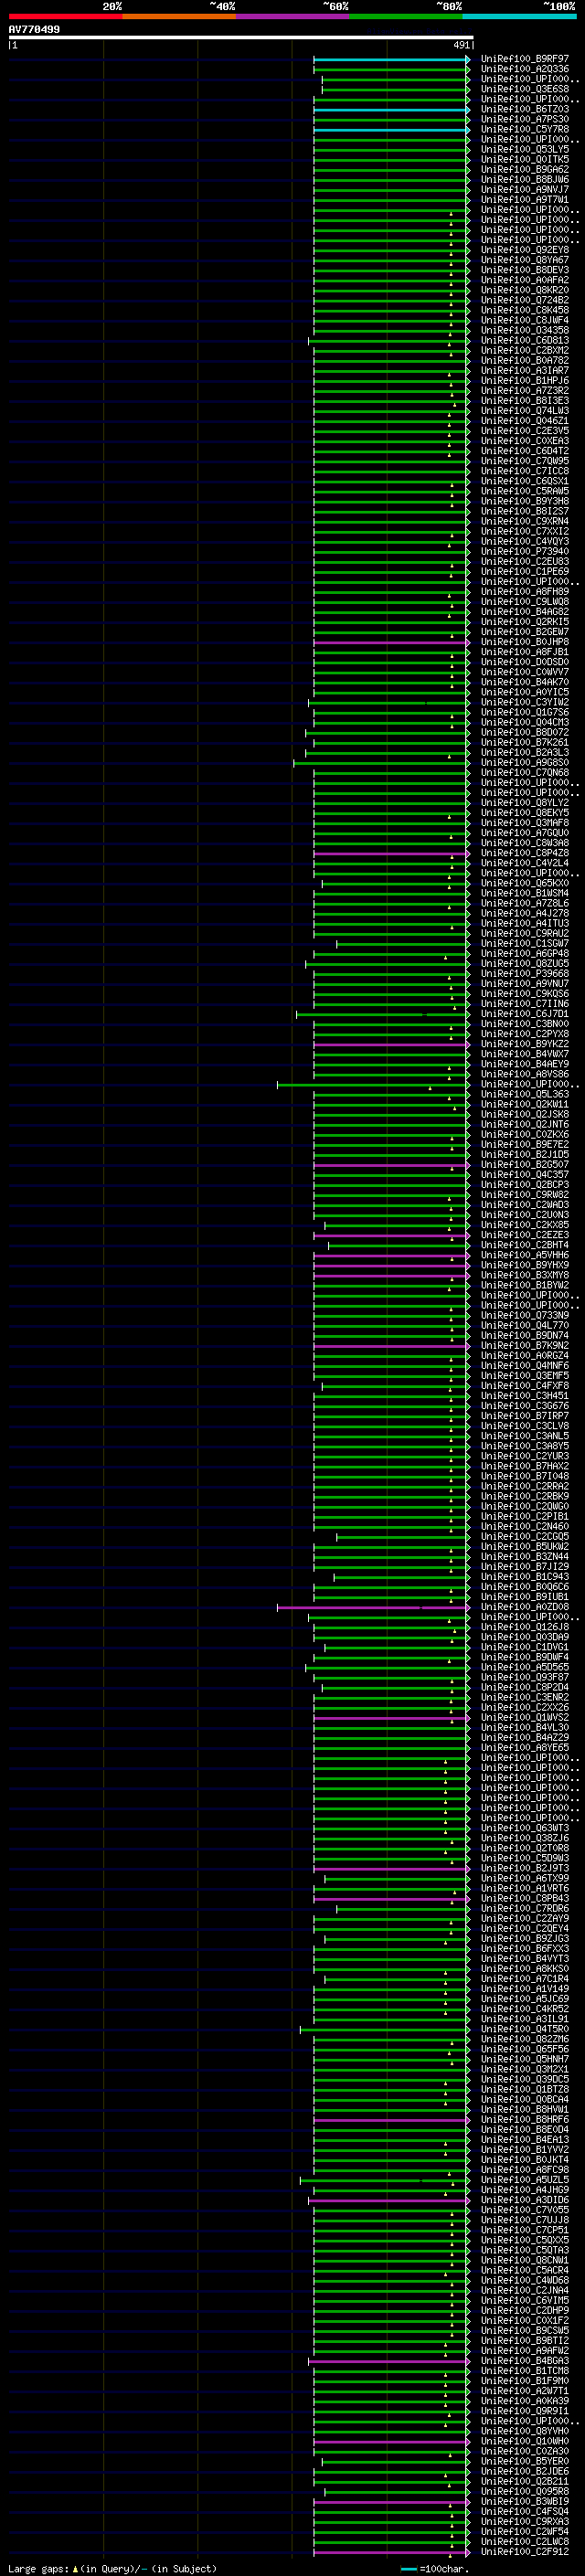Image resolution: width=585 pixels, height=2576 pixels.
Task: Select the UniRef100_Q9R9I1 label
Action: pyautogui.click(x=524, y=2411)
